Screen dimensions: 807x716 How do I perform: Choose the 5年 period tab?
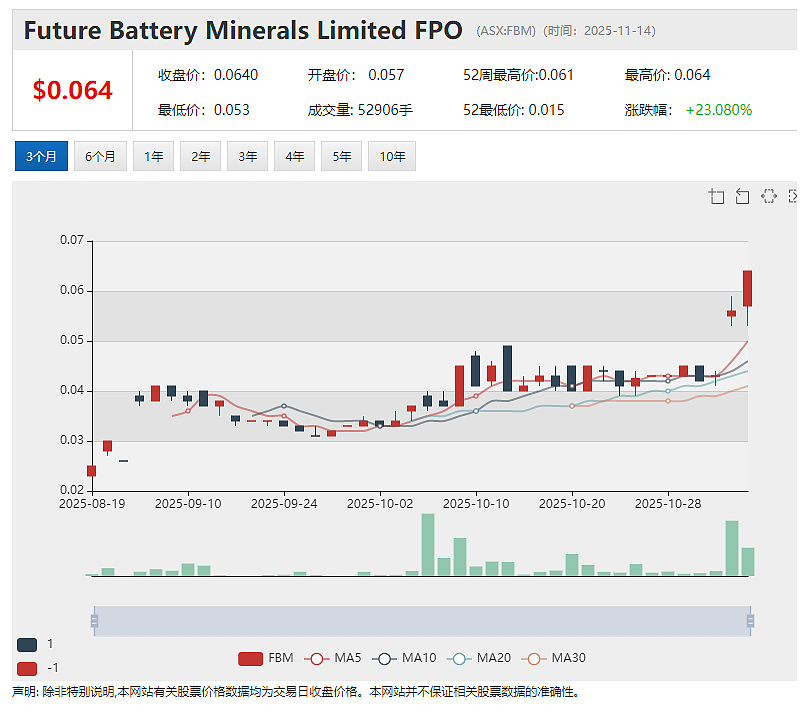click(341, 156)
